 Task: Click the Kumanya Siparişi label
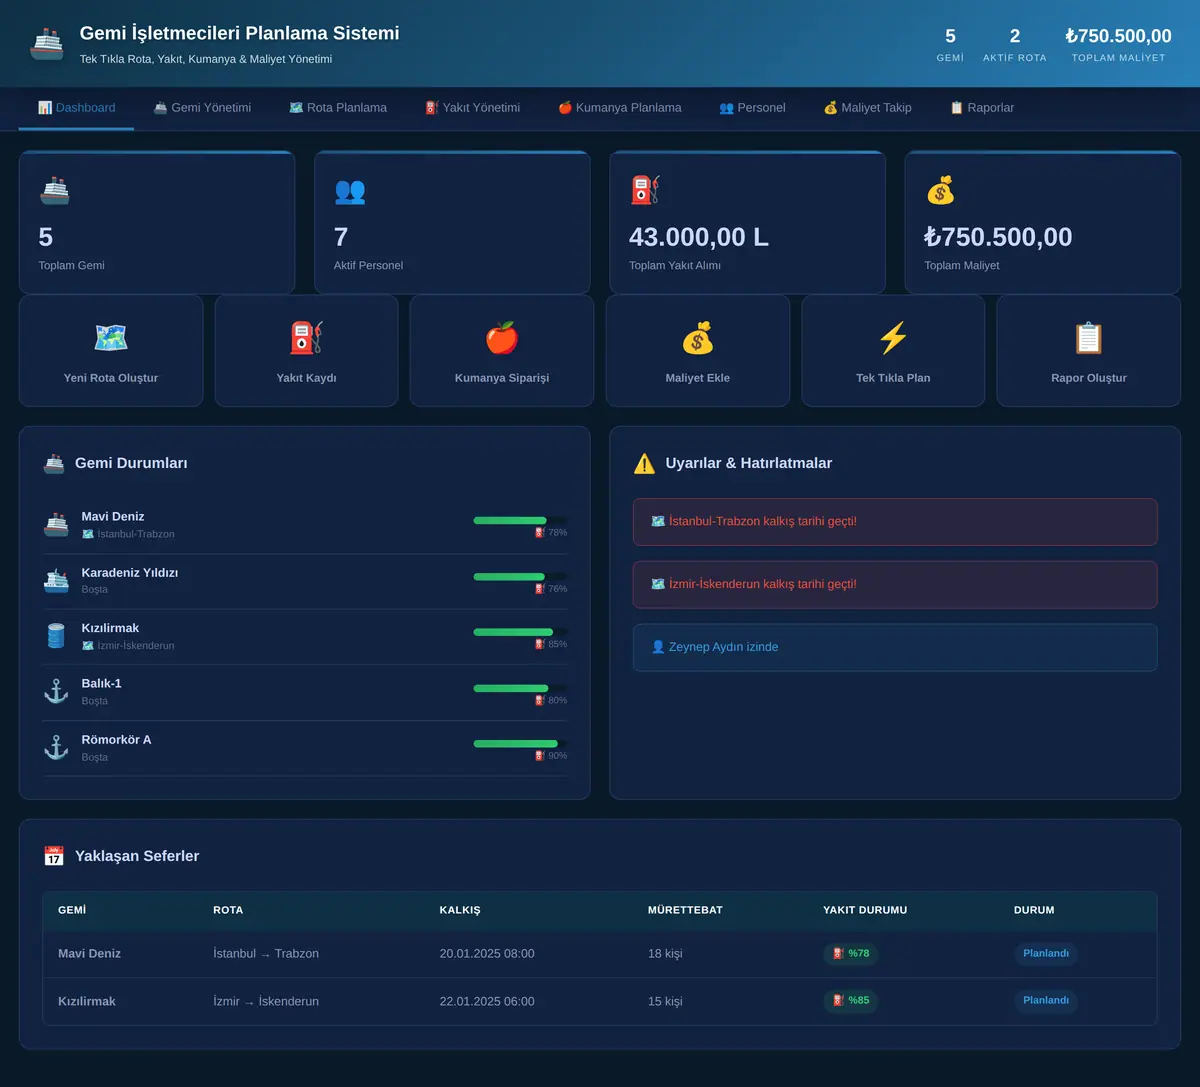502,378
